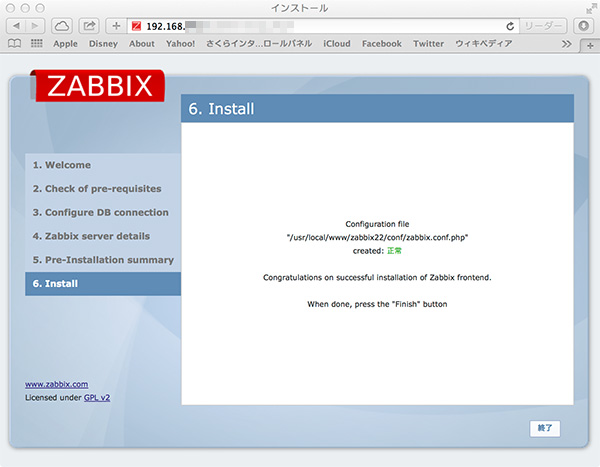Click the Safari forward arrow button
Screen dimensions: 600x467
[36, 25]
